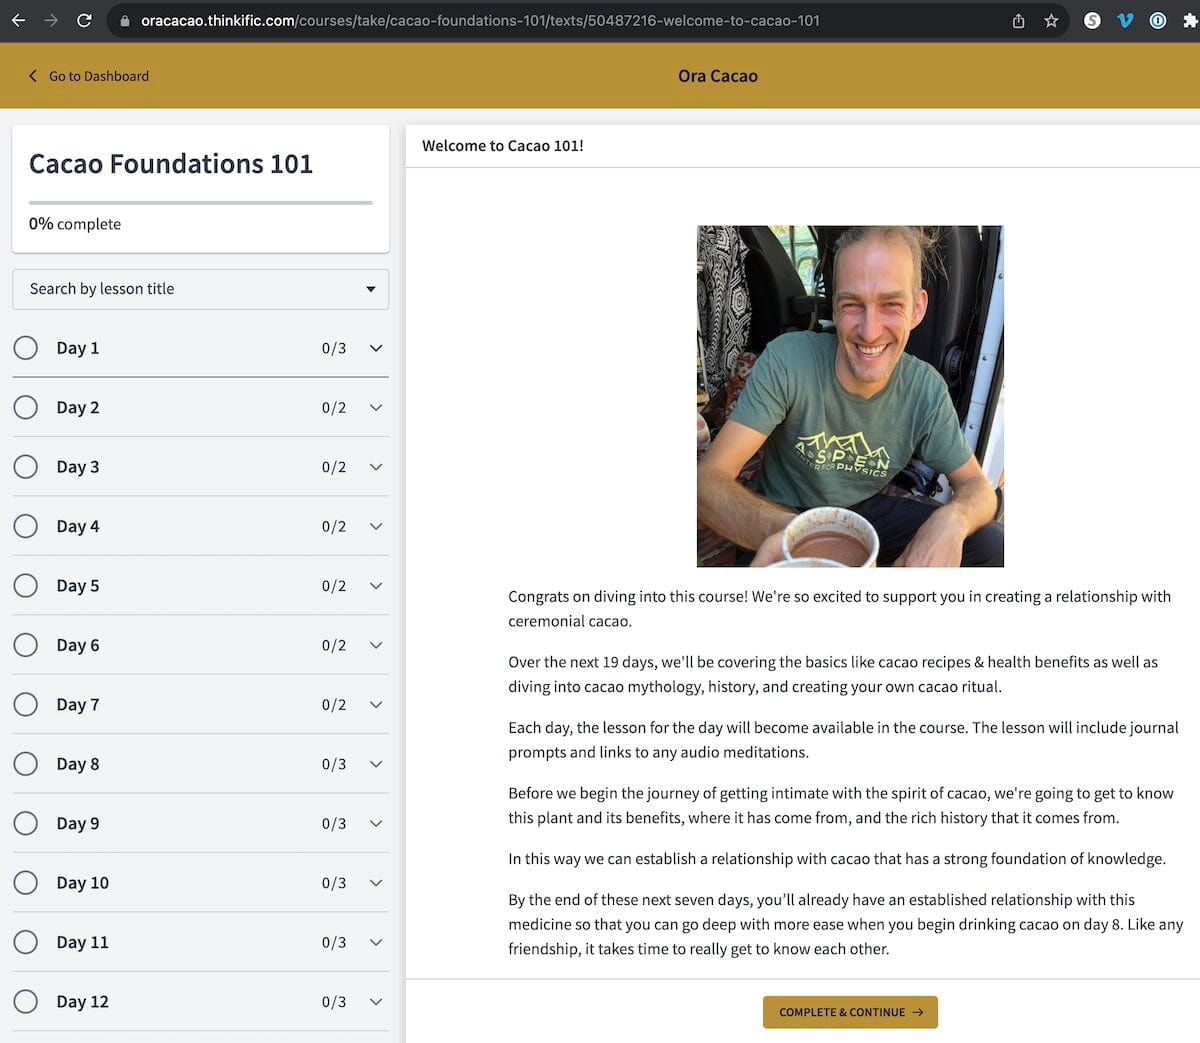Click the course progress bar
This screenshot has height=1043, width=1200.
pos(200,202)
